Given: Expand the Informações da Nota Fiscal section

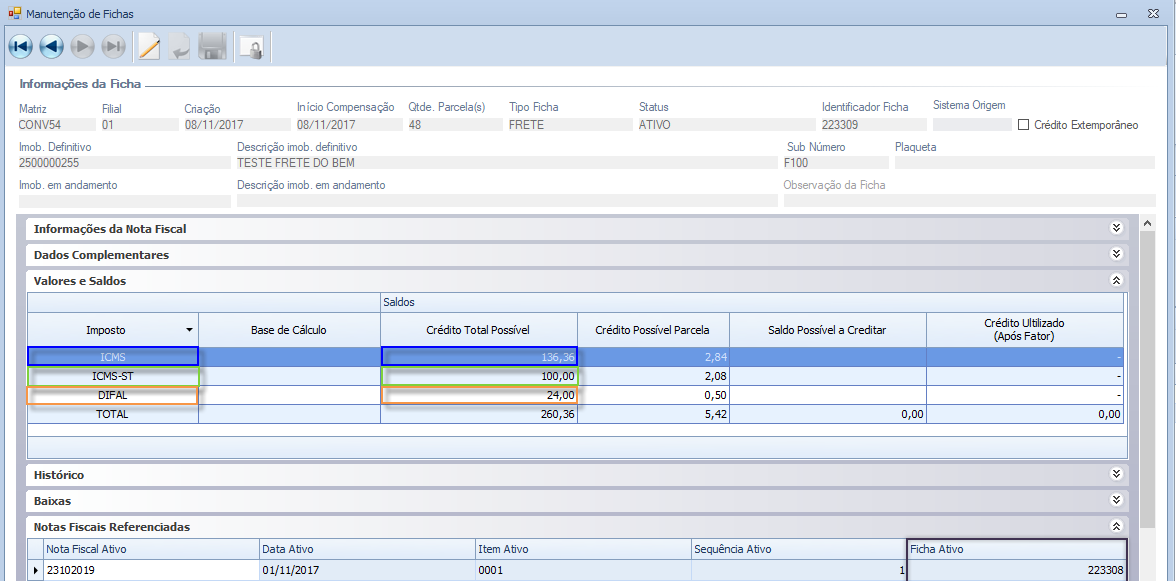Looking at the screenshot, I should (1116, 229).
